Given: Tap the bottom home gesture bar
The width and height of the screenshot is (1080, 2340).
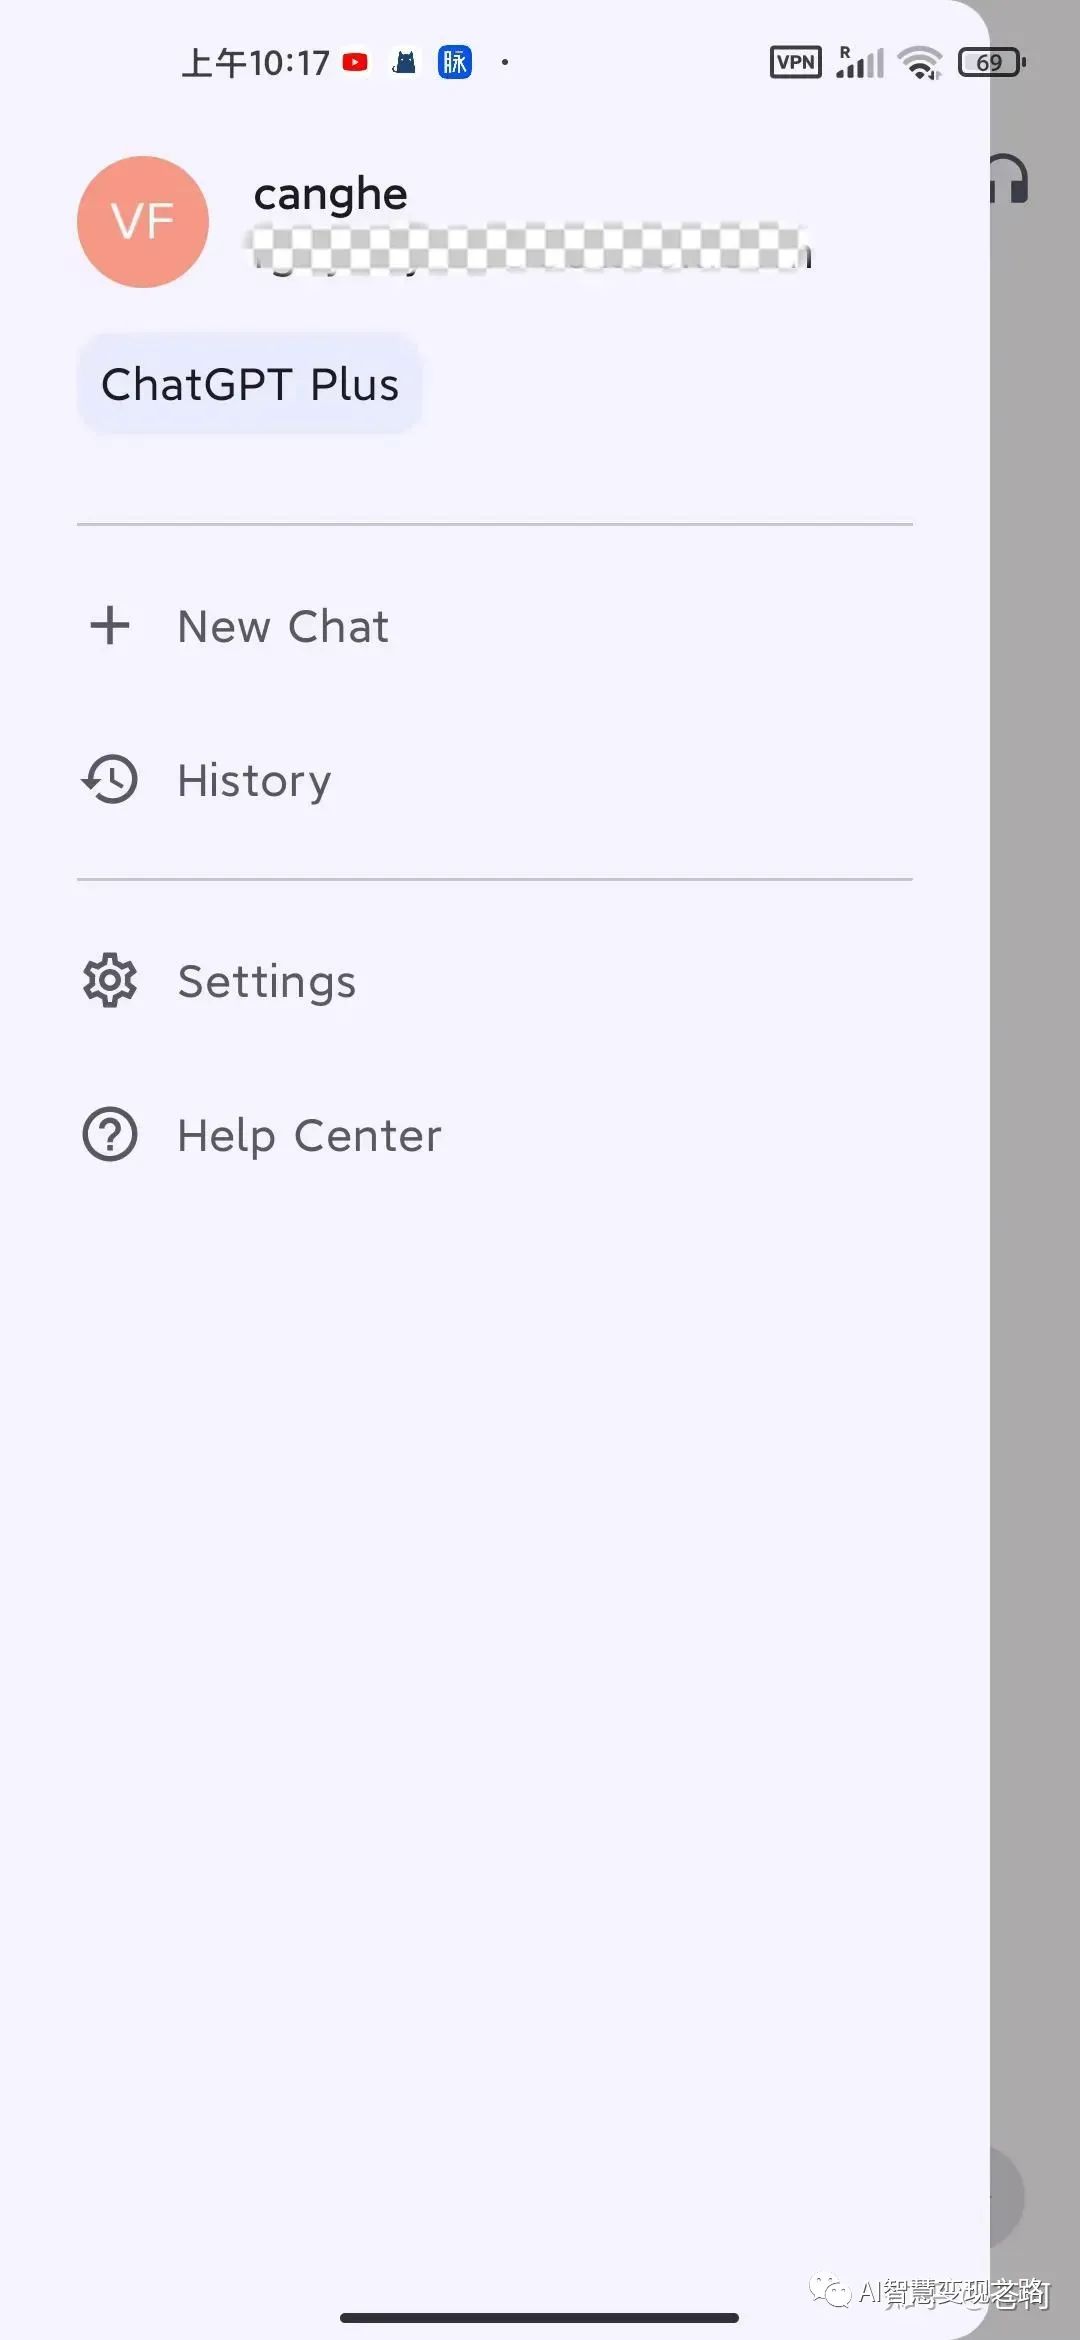Looking at the screenshot, I should pos(539,2317).
